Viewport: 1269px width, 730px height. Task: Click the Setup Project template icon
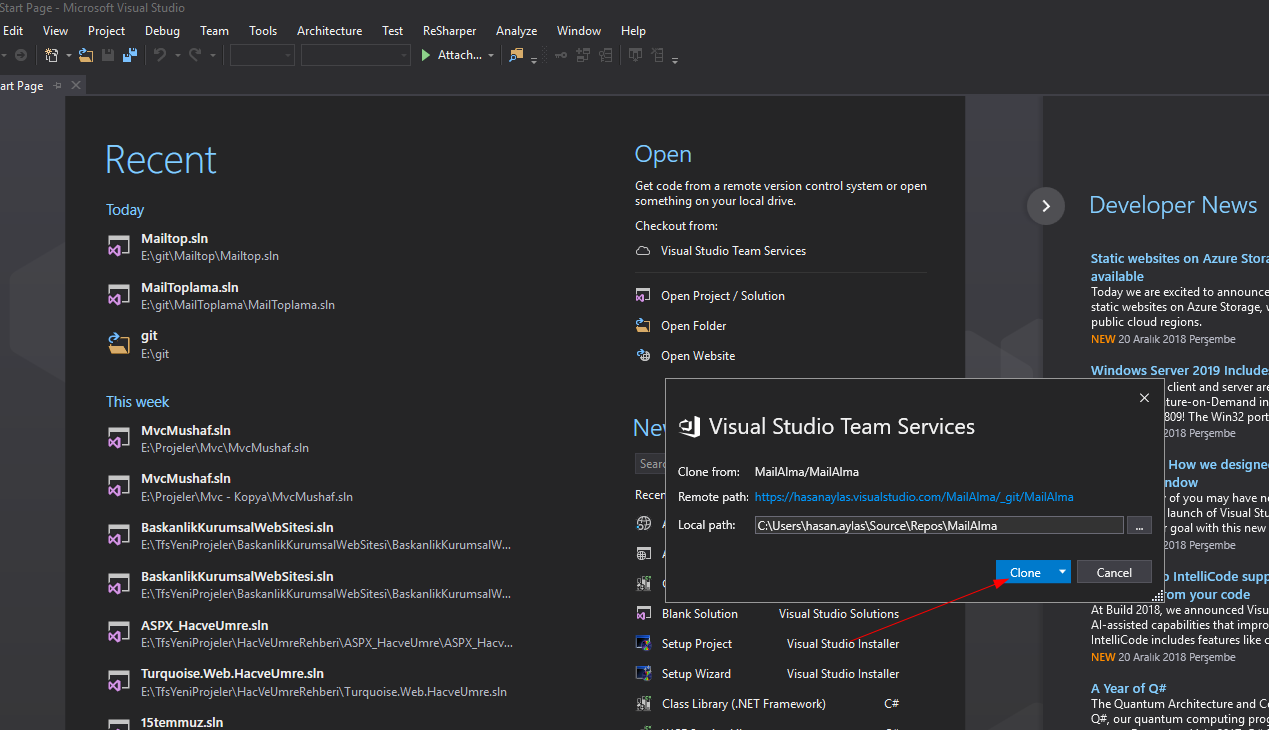point(644,643)
